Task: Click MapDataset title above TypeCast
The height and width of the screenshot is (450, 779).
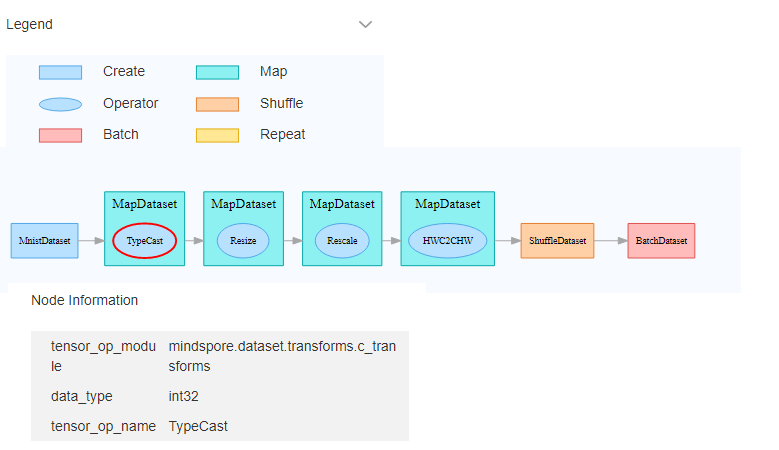Action: (x=144, y=204)
